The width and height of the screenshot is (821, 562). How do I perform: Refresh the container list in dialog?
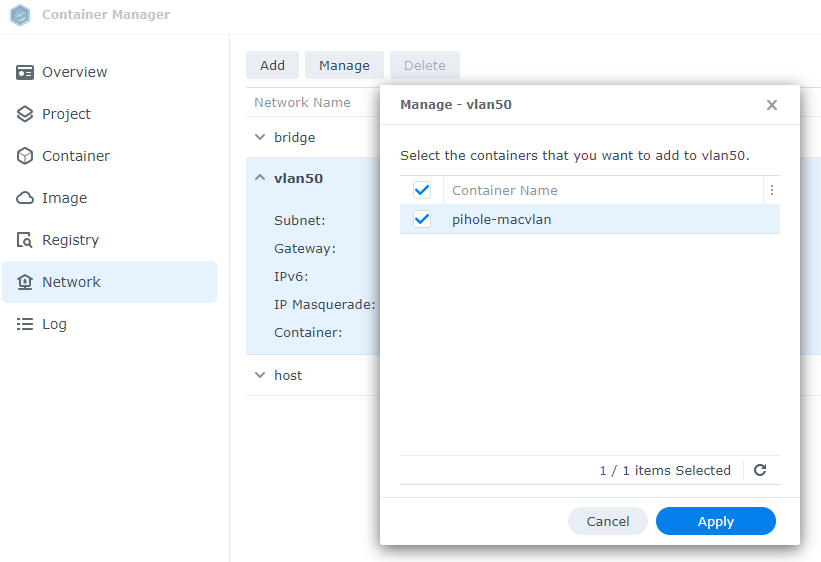760,470
